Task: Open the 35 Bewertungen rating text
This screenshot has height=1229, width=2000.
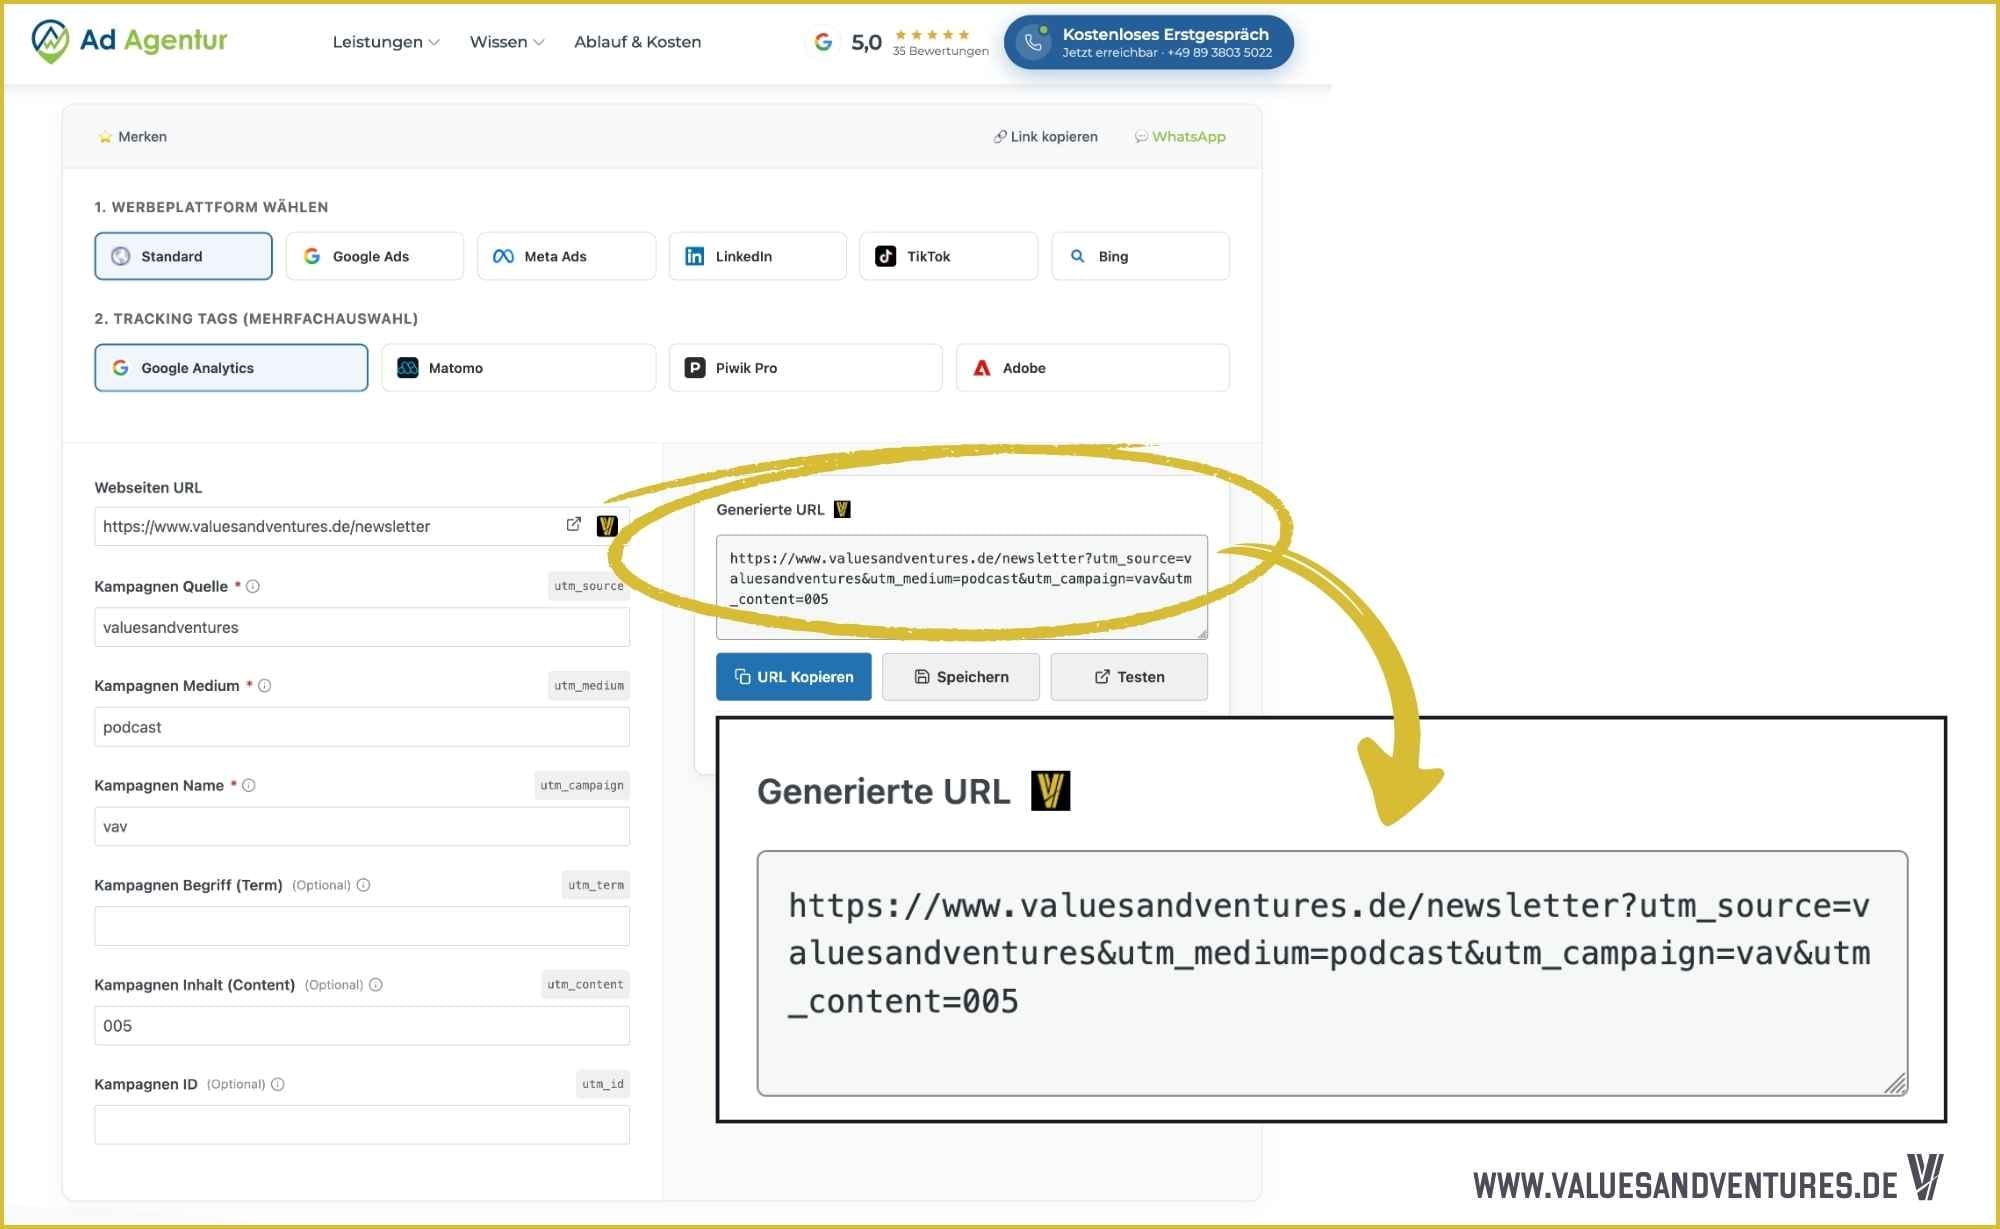Action: (940, 51)
